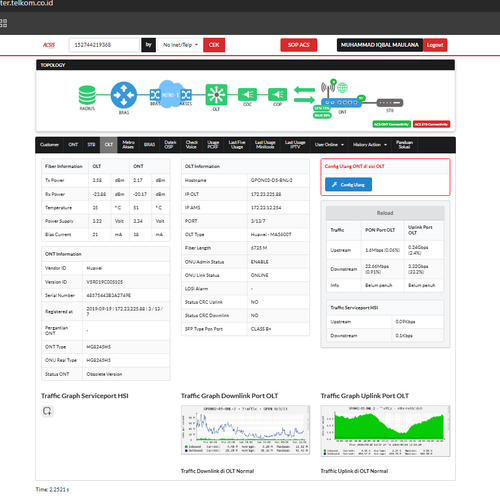This screenshot has height=499, width=500.
Task: Click the ONT serial number value
Action: point(109,295)
